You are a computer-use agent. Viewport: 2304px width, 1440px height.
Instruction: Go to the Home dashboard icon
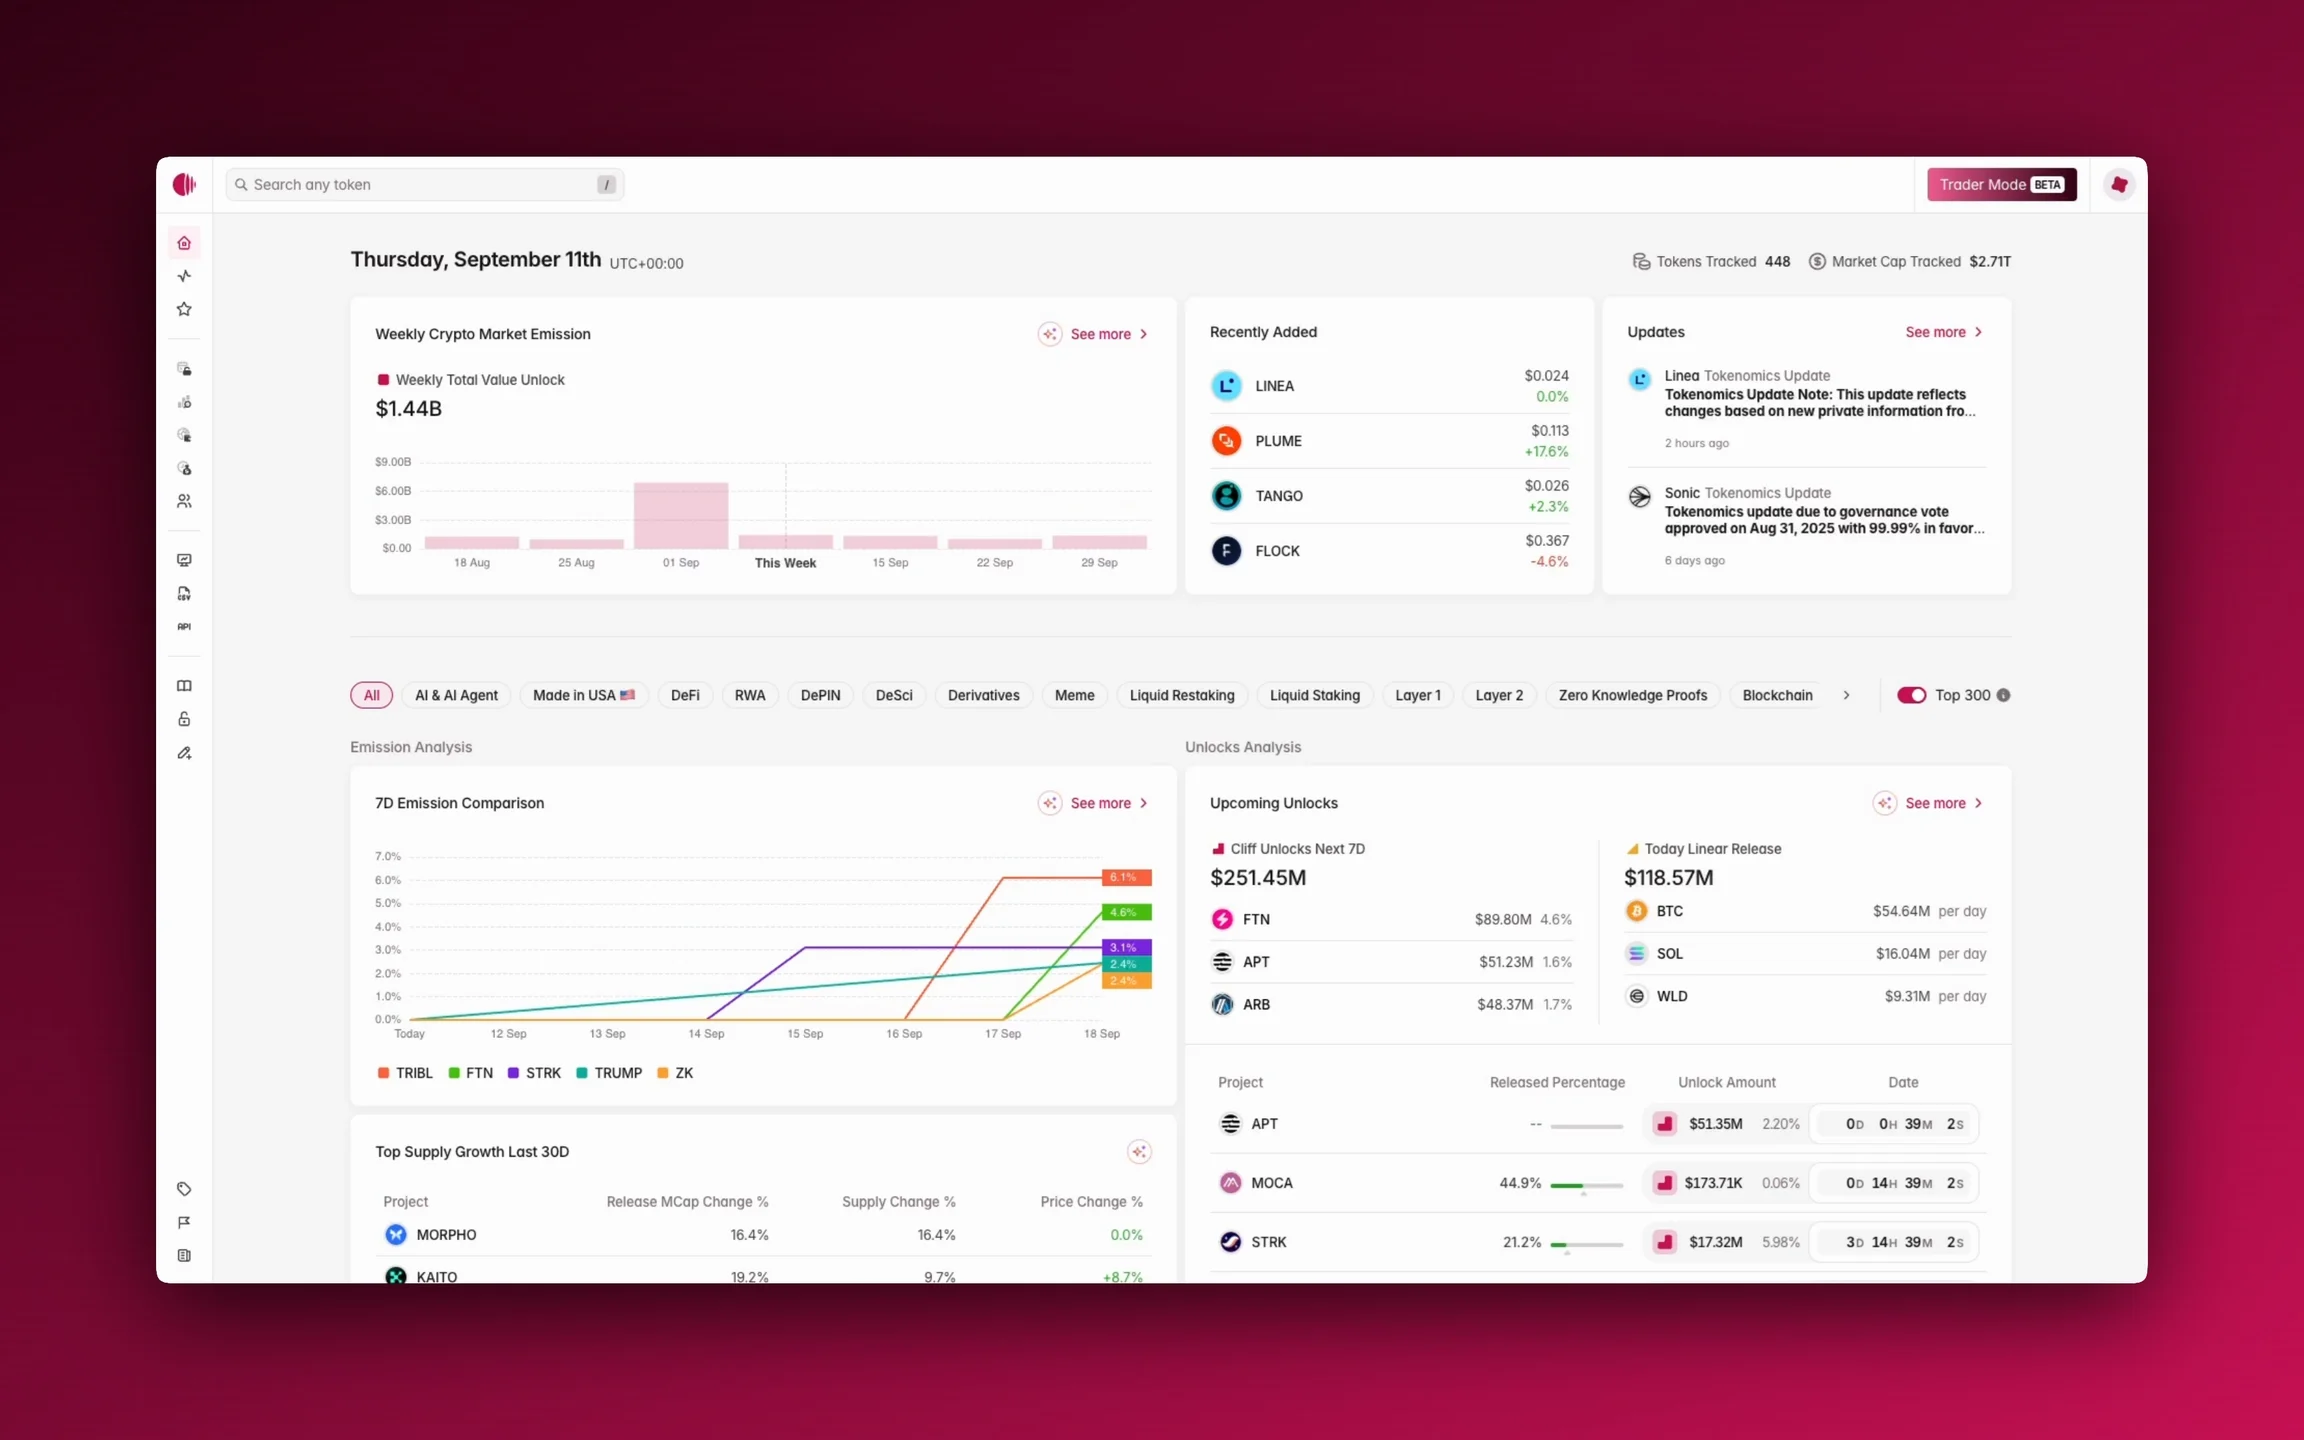pyautogui.click(x=184, y=243)
